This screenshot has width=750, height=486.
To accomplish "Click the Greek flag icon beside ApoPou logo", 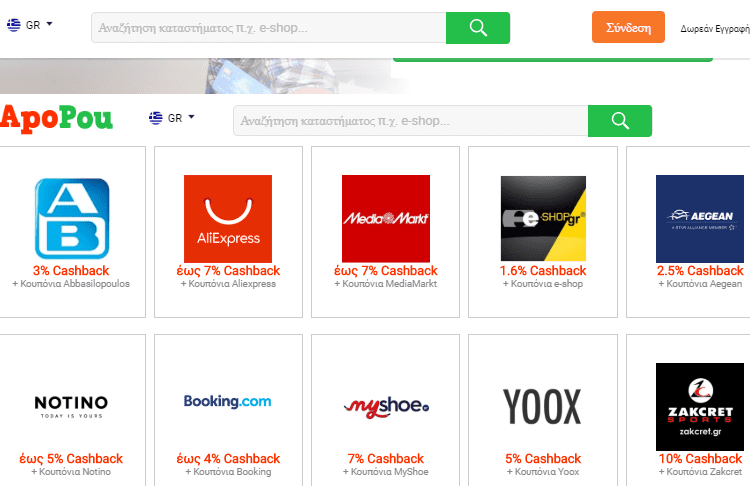I will (155, 118).
